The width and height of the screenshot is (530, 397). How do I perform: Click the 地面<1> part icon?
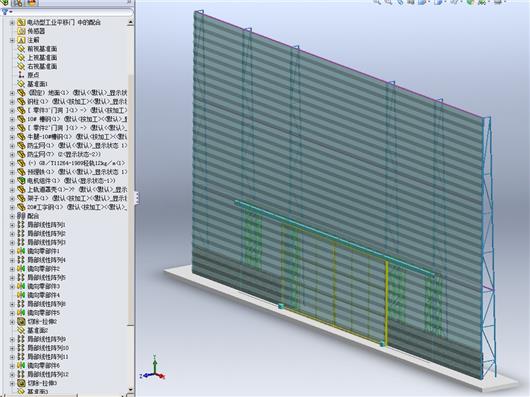click(x=21, y=93)
